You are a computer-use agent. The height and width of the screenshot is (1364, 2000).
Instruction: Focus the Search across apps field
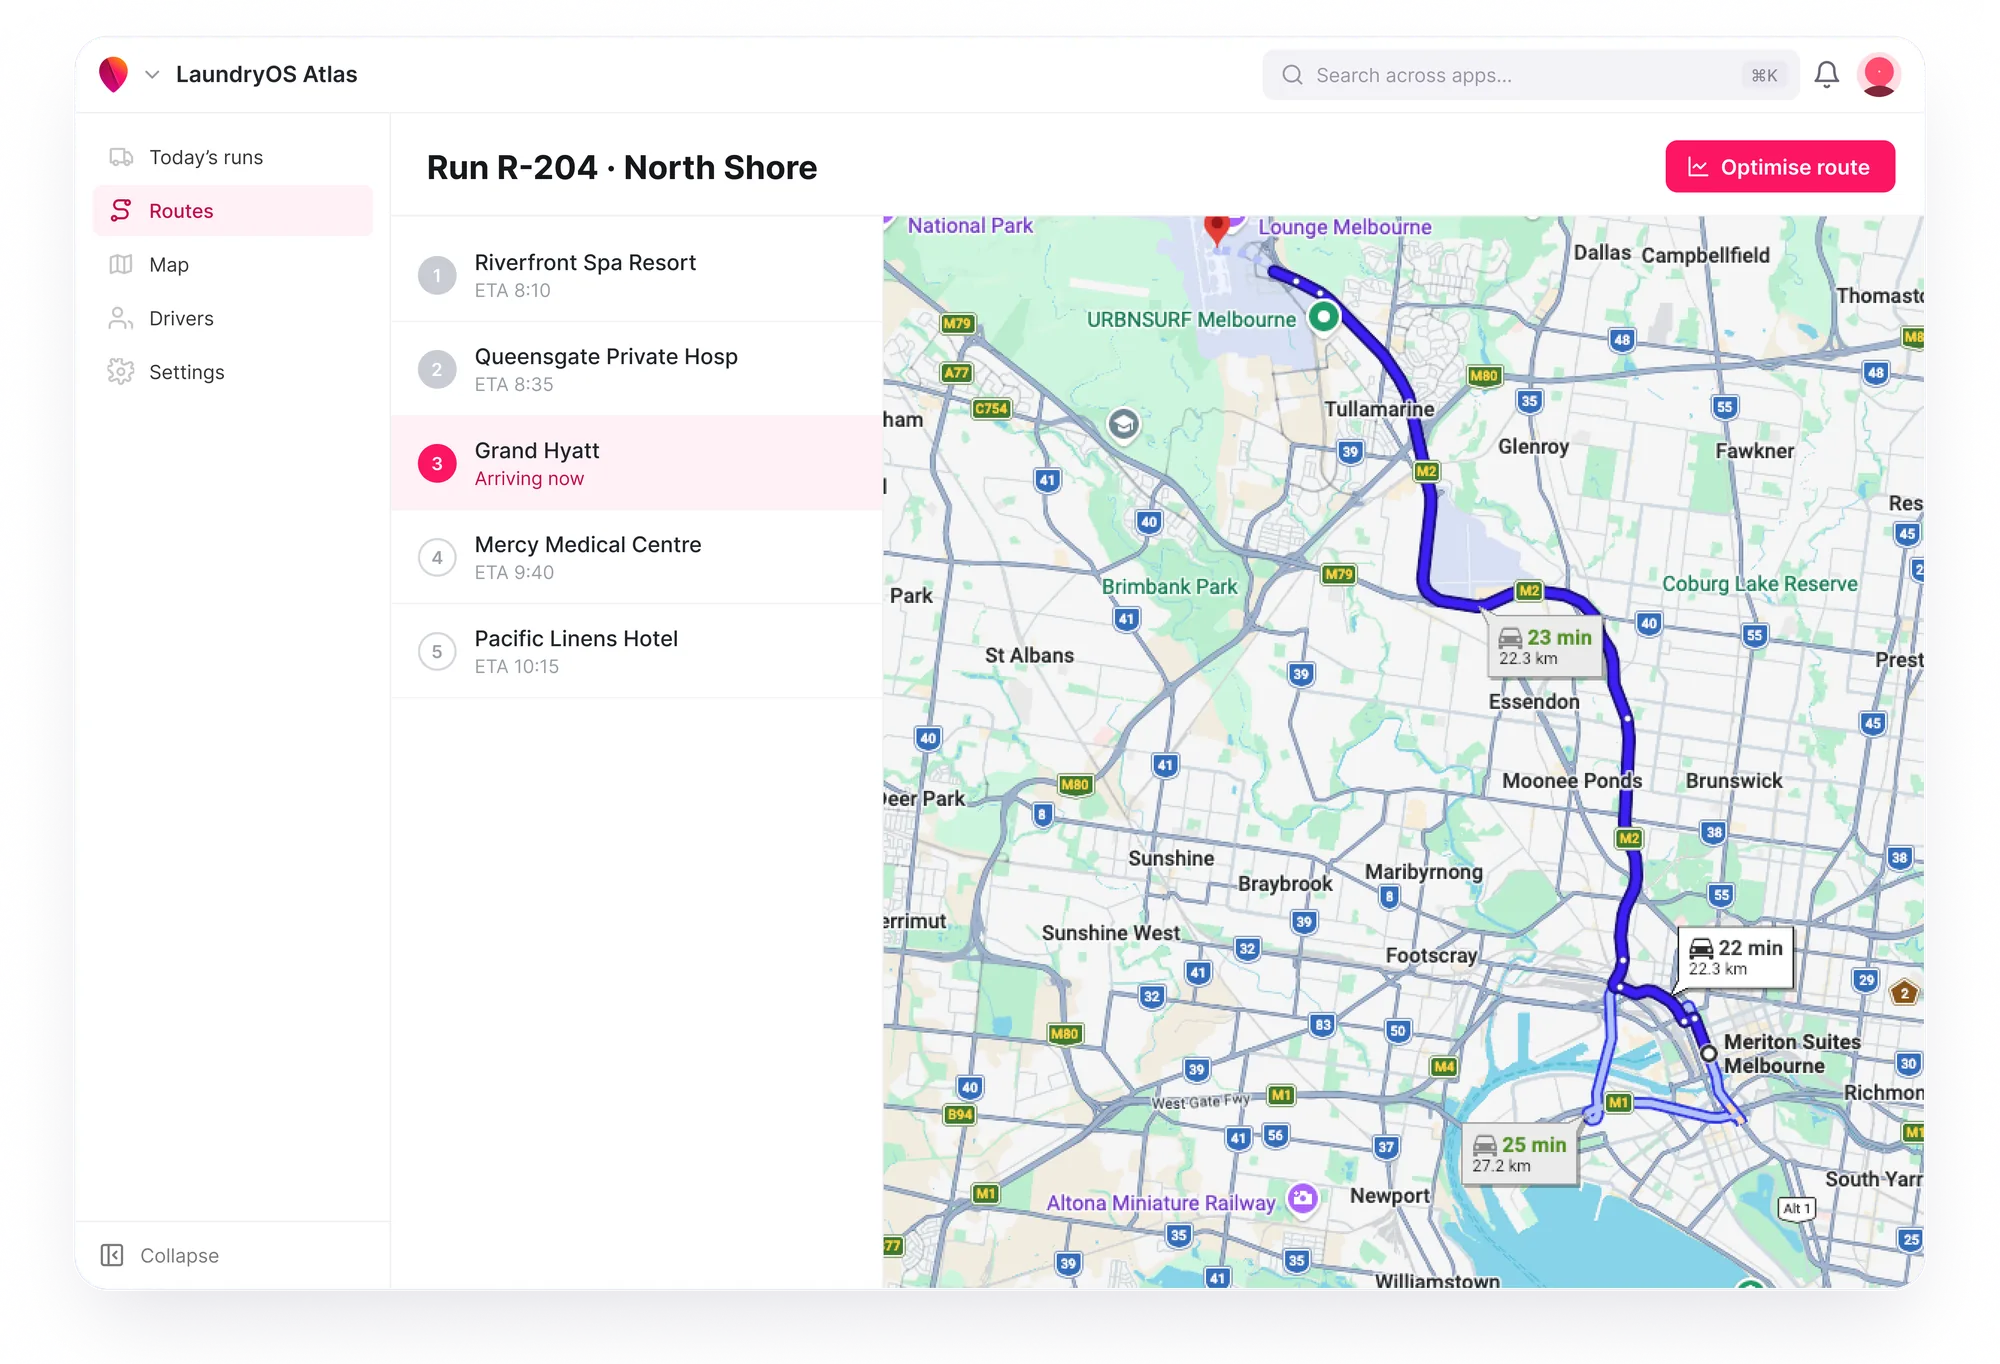1530,75
